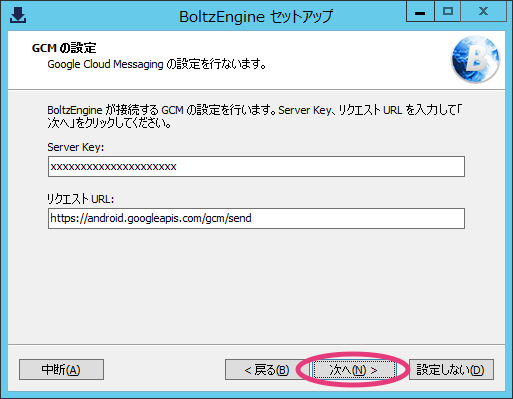513x399 pixels.
Task: Maximize the BoltzEngine setup window
Action: pyautogui.click(x=448, y=12)
